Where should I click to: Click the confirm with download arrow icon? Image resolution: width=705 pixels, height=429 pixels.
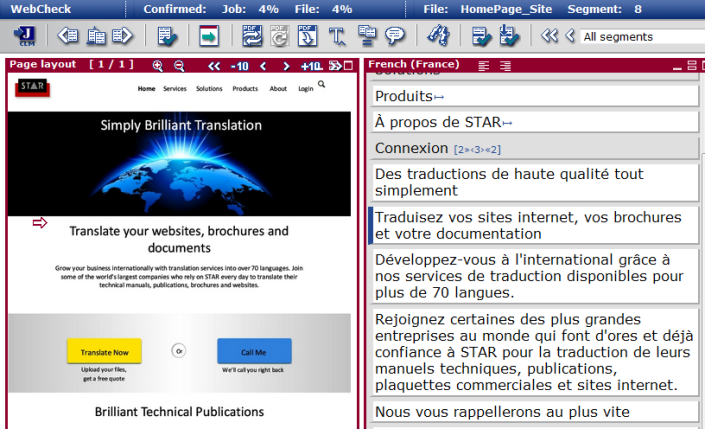[509, 36]
